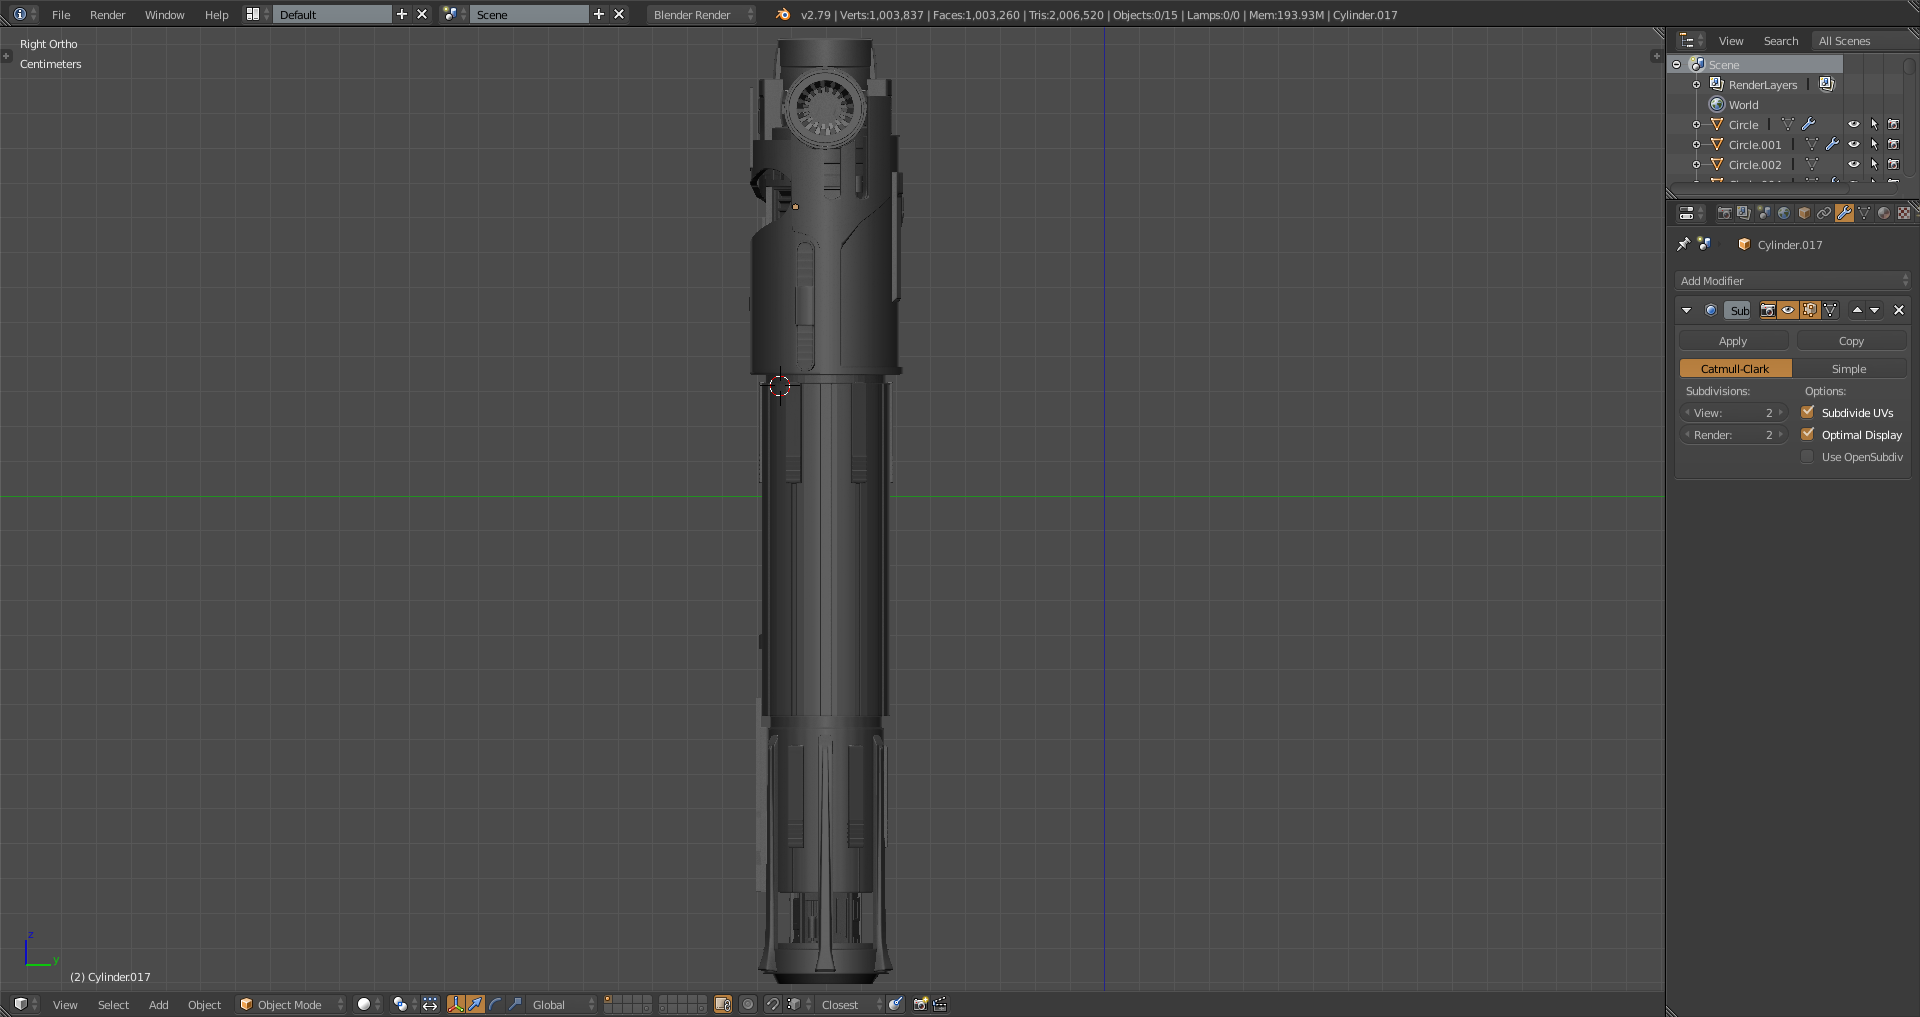Collapse the Subsurf modifier panel
This screenshot has width=1920, height=1017.
1687,310
